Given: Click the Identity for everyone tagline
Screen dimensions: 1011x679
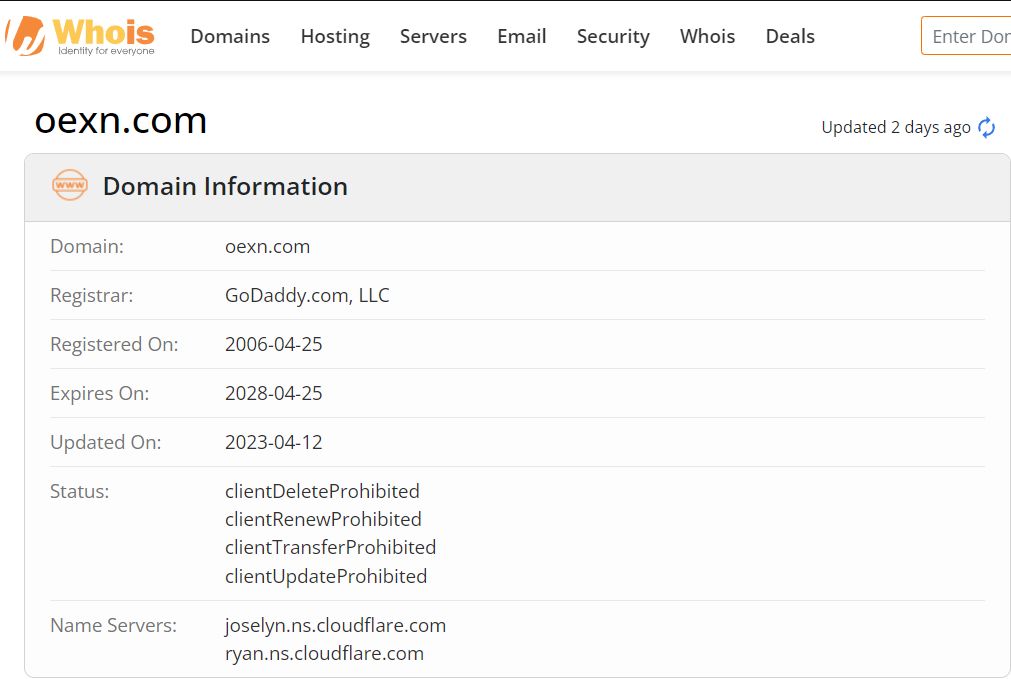Looking at the screenshot, I should pyautogui.click(x=106, y=51).
